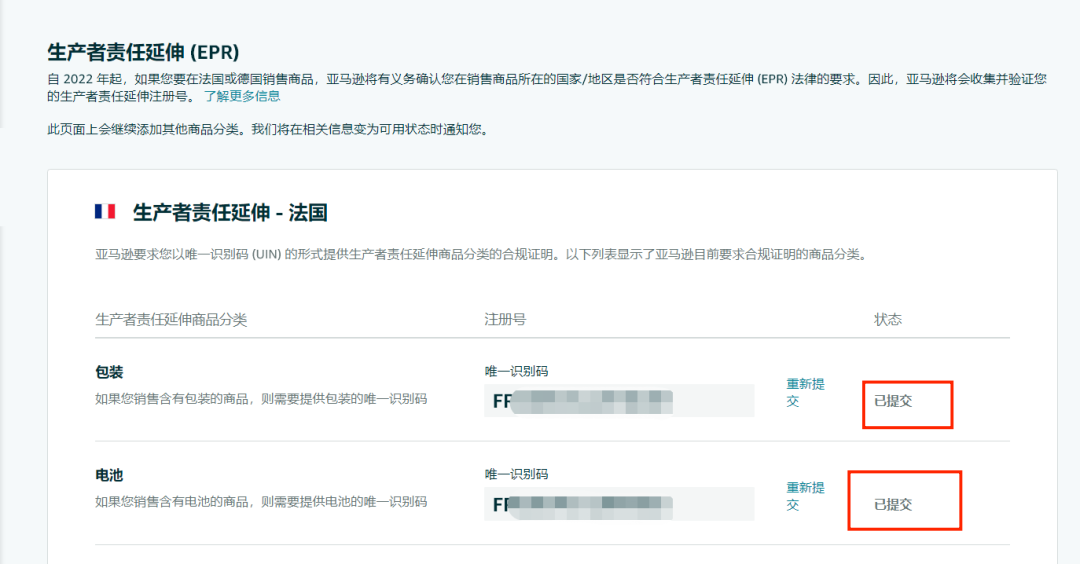
Task: Click the 状态 column header
Action: click(x=888, y=320)
